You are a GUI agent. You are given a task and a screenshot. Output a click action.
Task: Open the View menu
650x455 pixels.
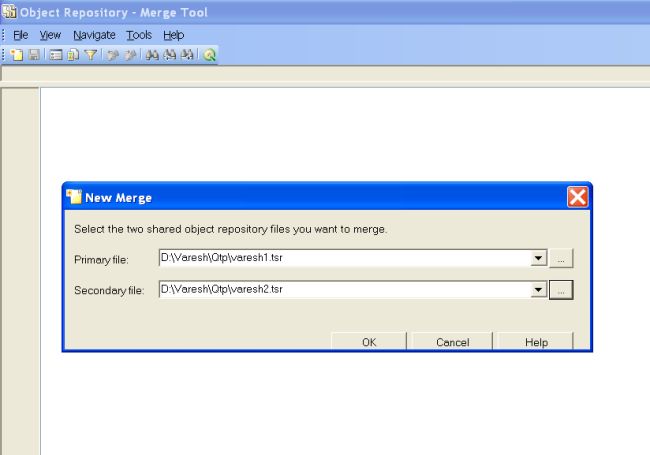tap(50, 35)
